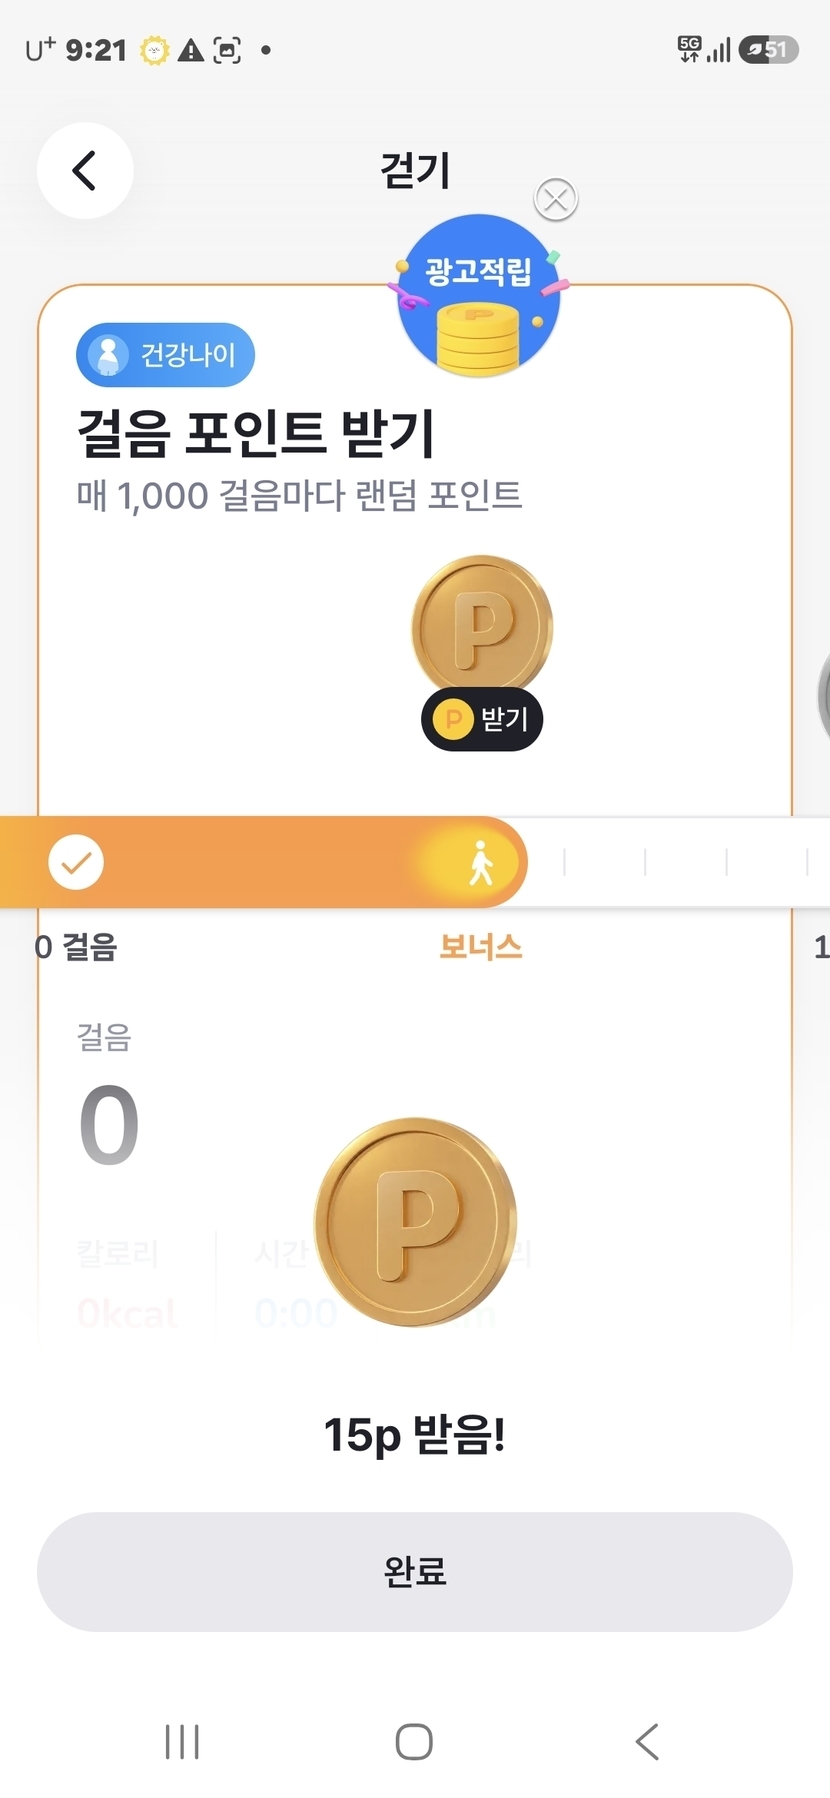The image size is (830, 1798).
Task: Tap the 보내스 milestone label
Action: click(481, 946)
